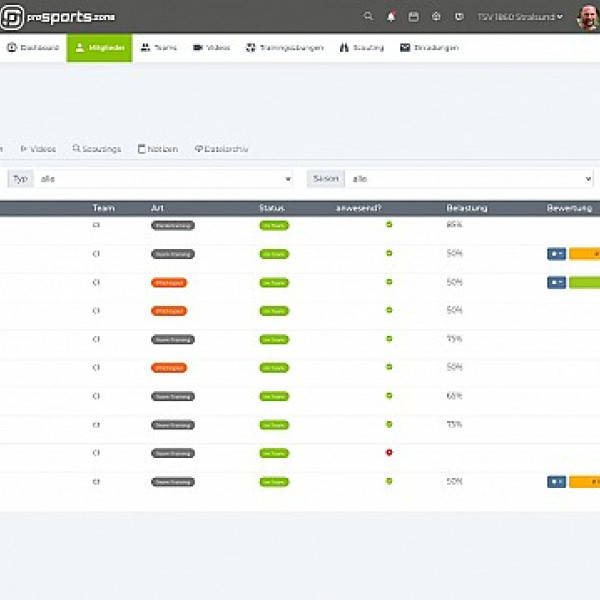
Task: Open the search magnifier in header
Action: (x=368, y=16)
